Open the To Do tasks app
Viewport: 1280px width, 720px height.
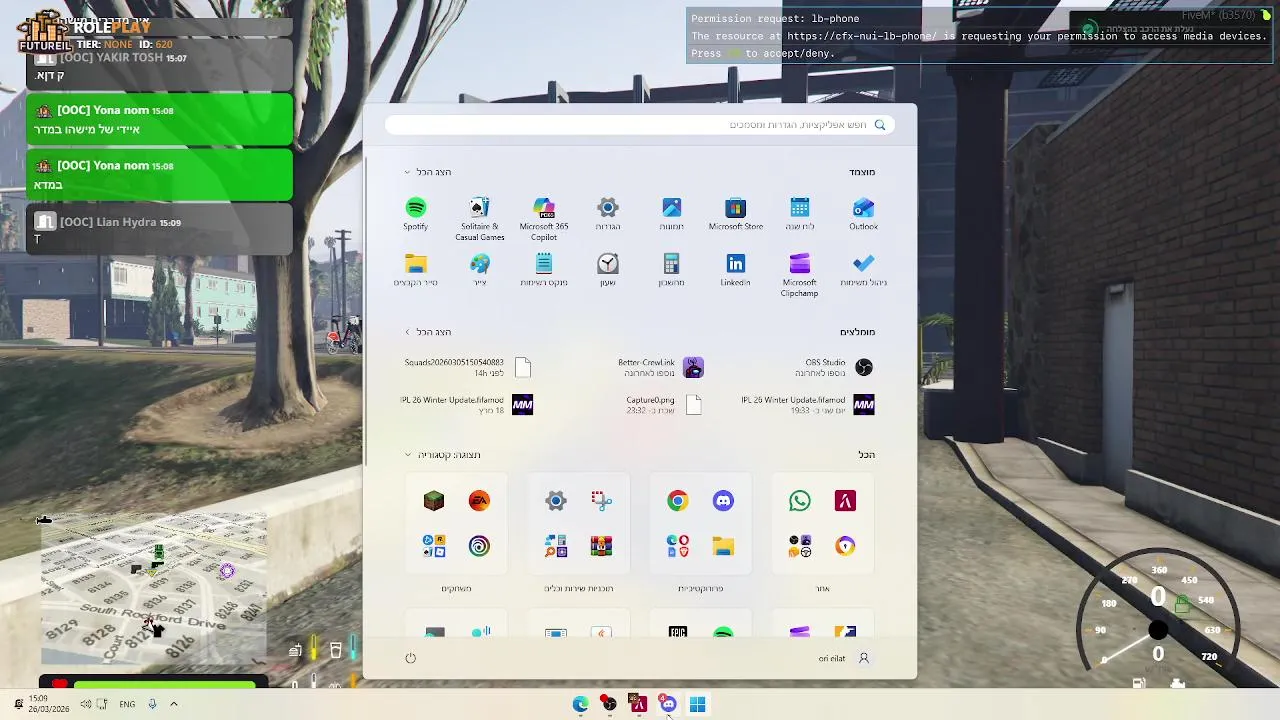point(863,270)
